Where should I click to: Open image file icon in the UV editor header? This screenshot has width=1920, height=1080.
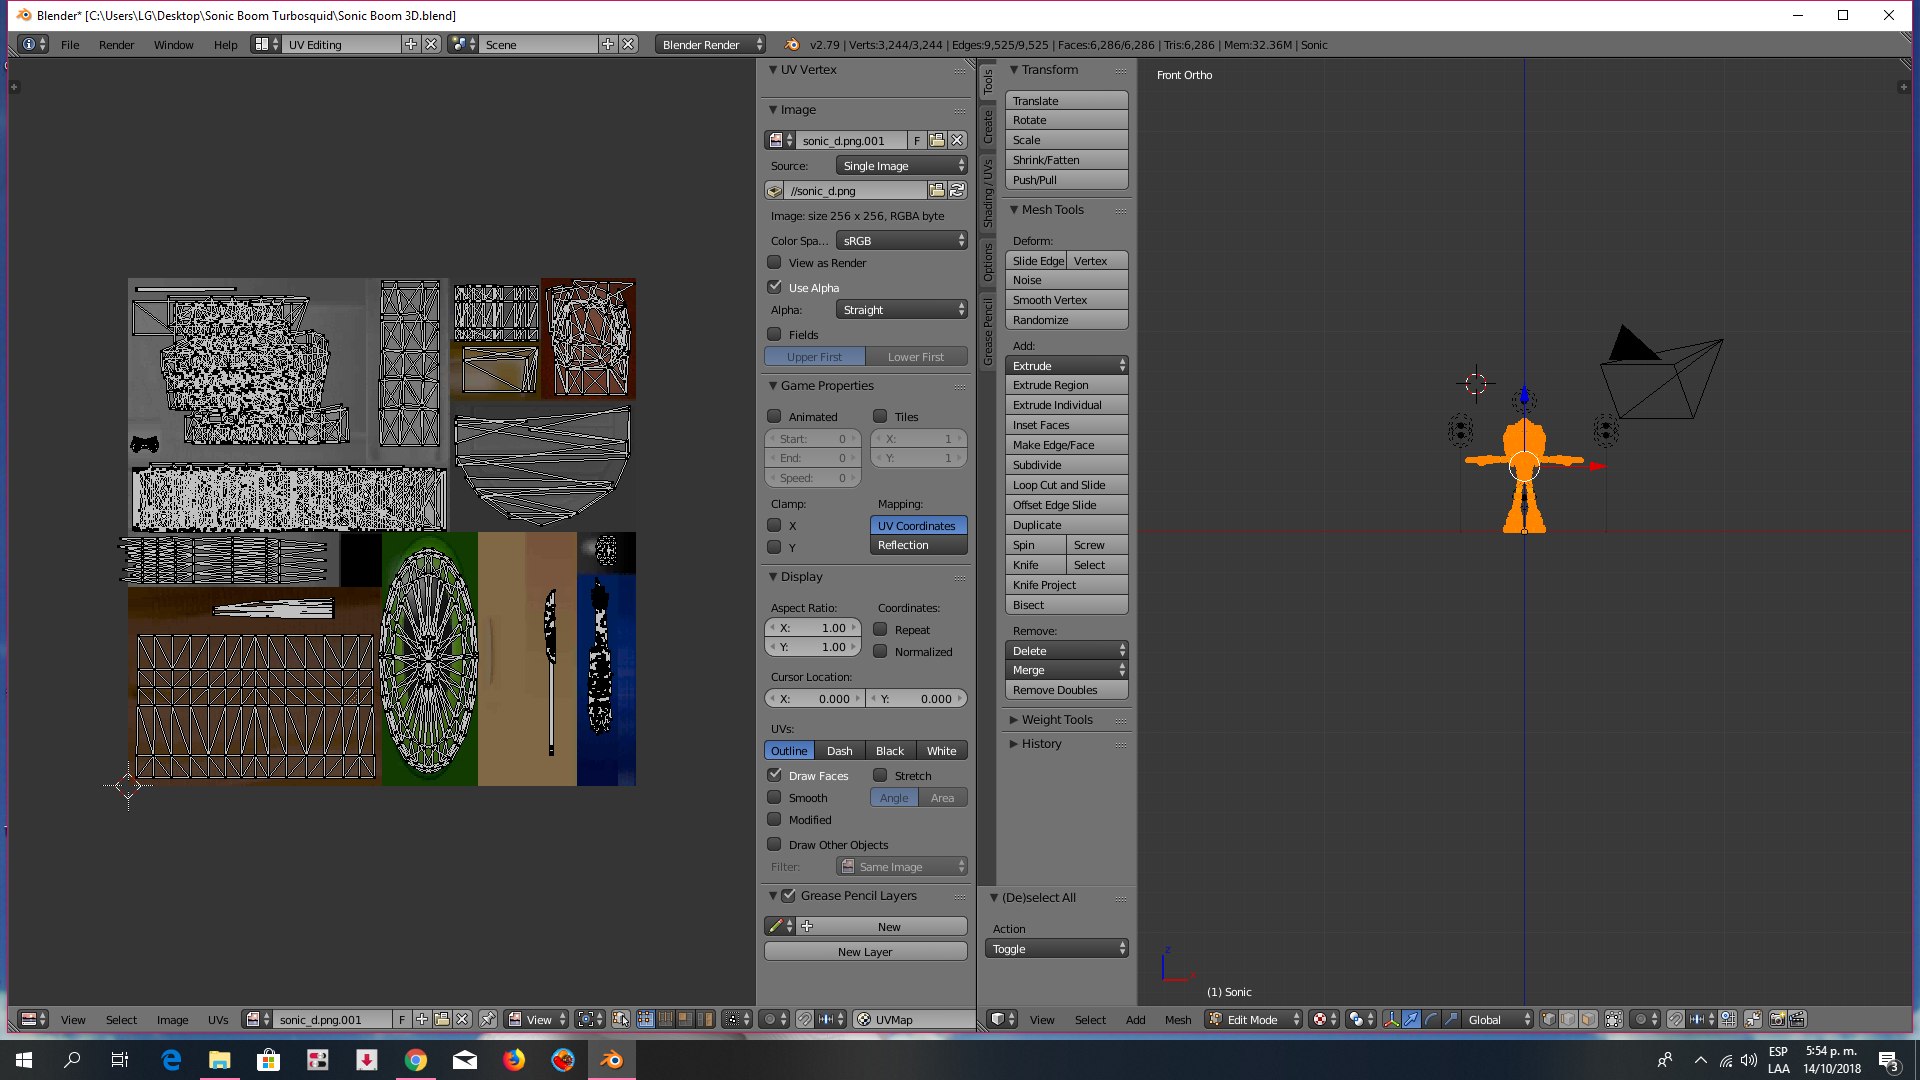tap(442, 1019)
